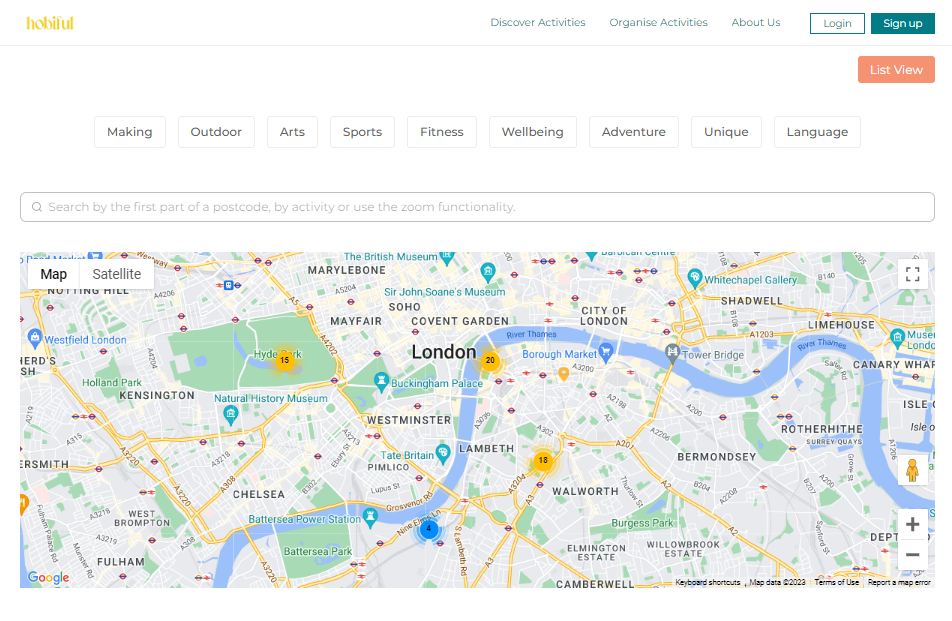This screenshot has height=621, width=952.
Task: Click the Burgess Park label
Action: click(x=642, y=523)
